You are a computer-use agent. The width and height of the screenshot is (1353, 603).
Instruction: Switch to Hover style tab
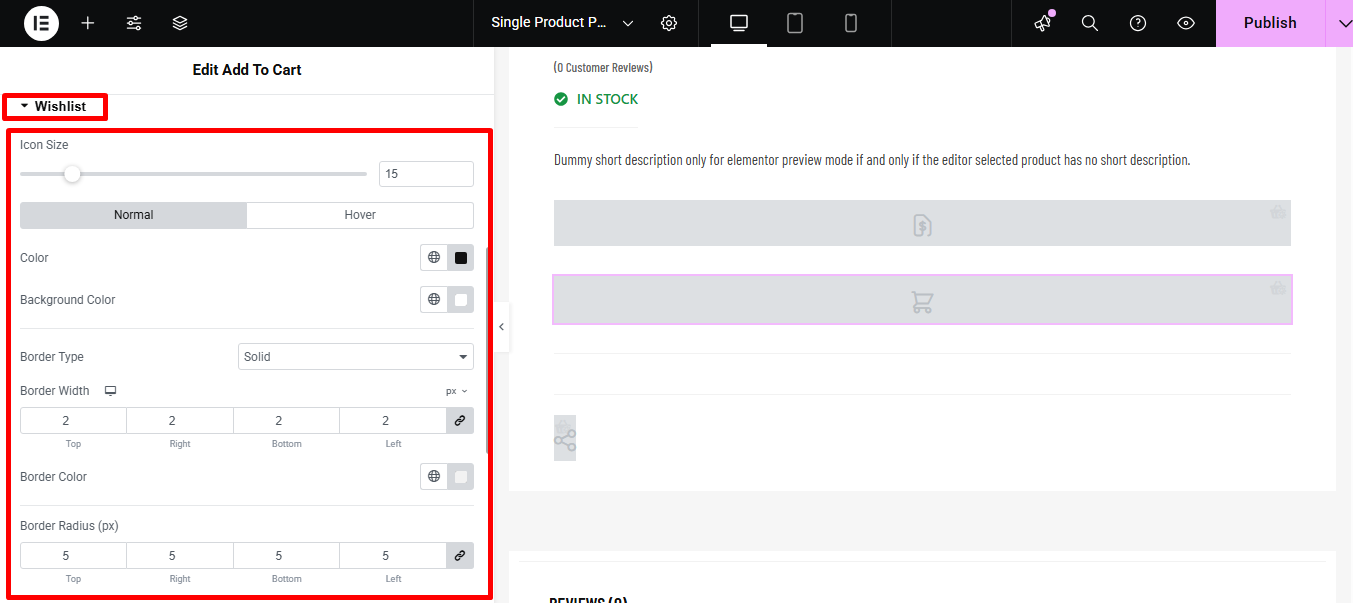click(360, 215)
